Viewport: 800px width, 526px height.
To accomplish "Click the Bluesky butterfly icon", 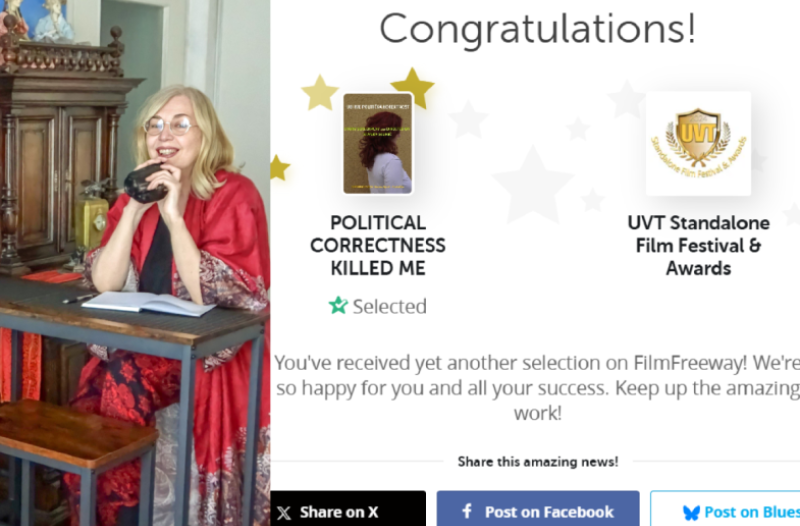I will [x=690, y=512].
